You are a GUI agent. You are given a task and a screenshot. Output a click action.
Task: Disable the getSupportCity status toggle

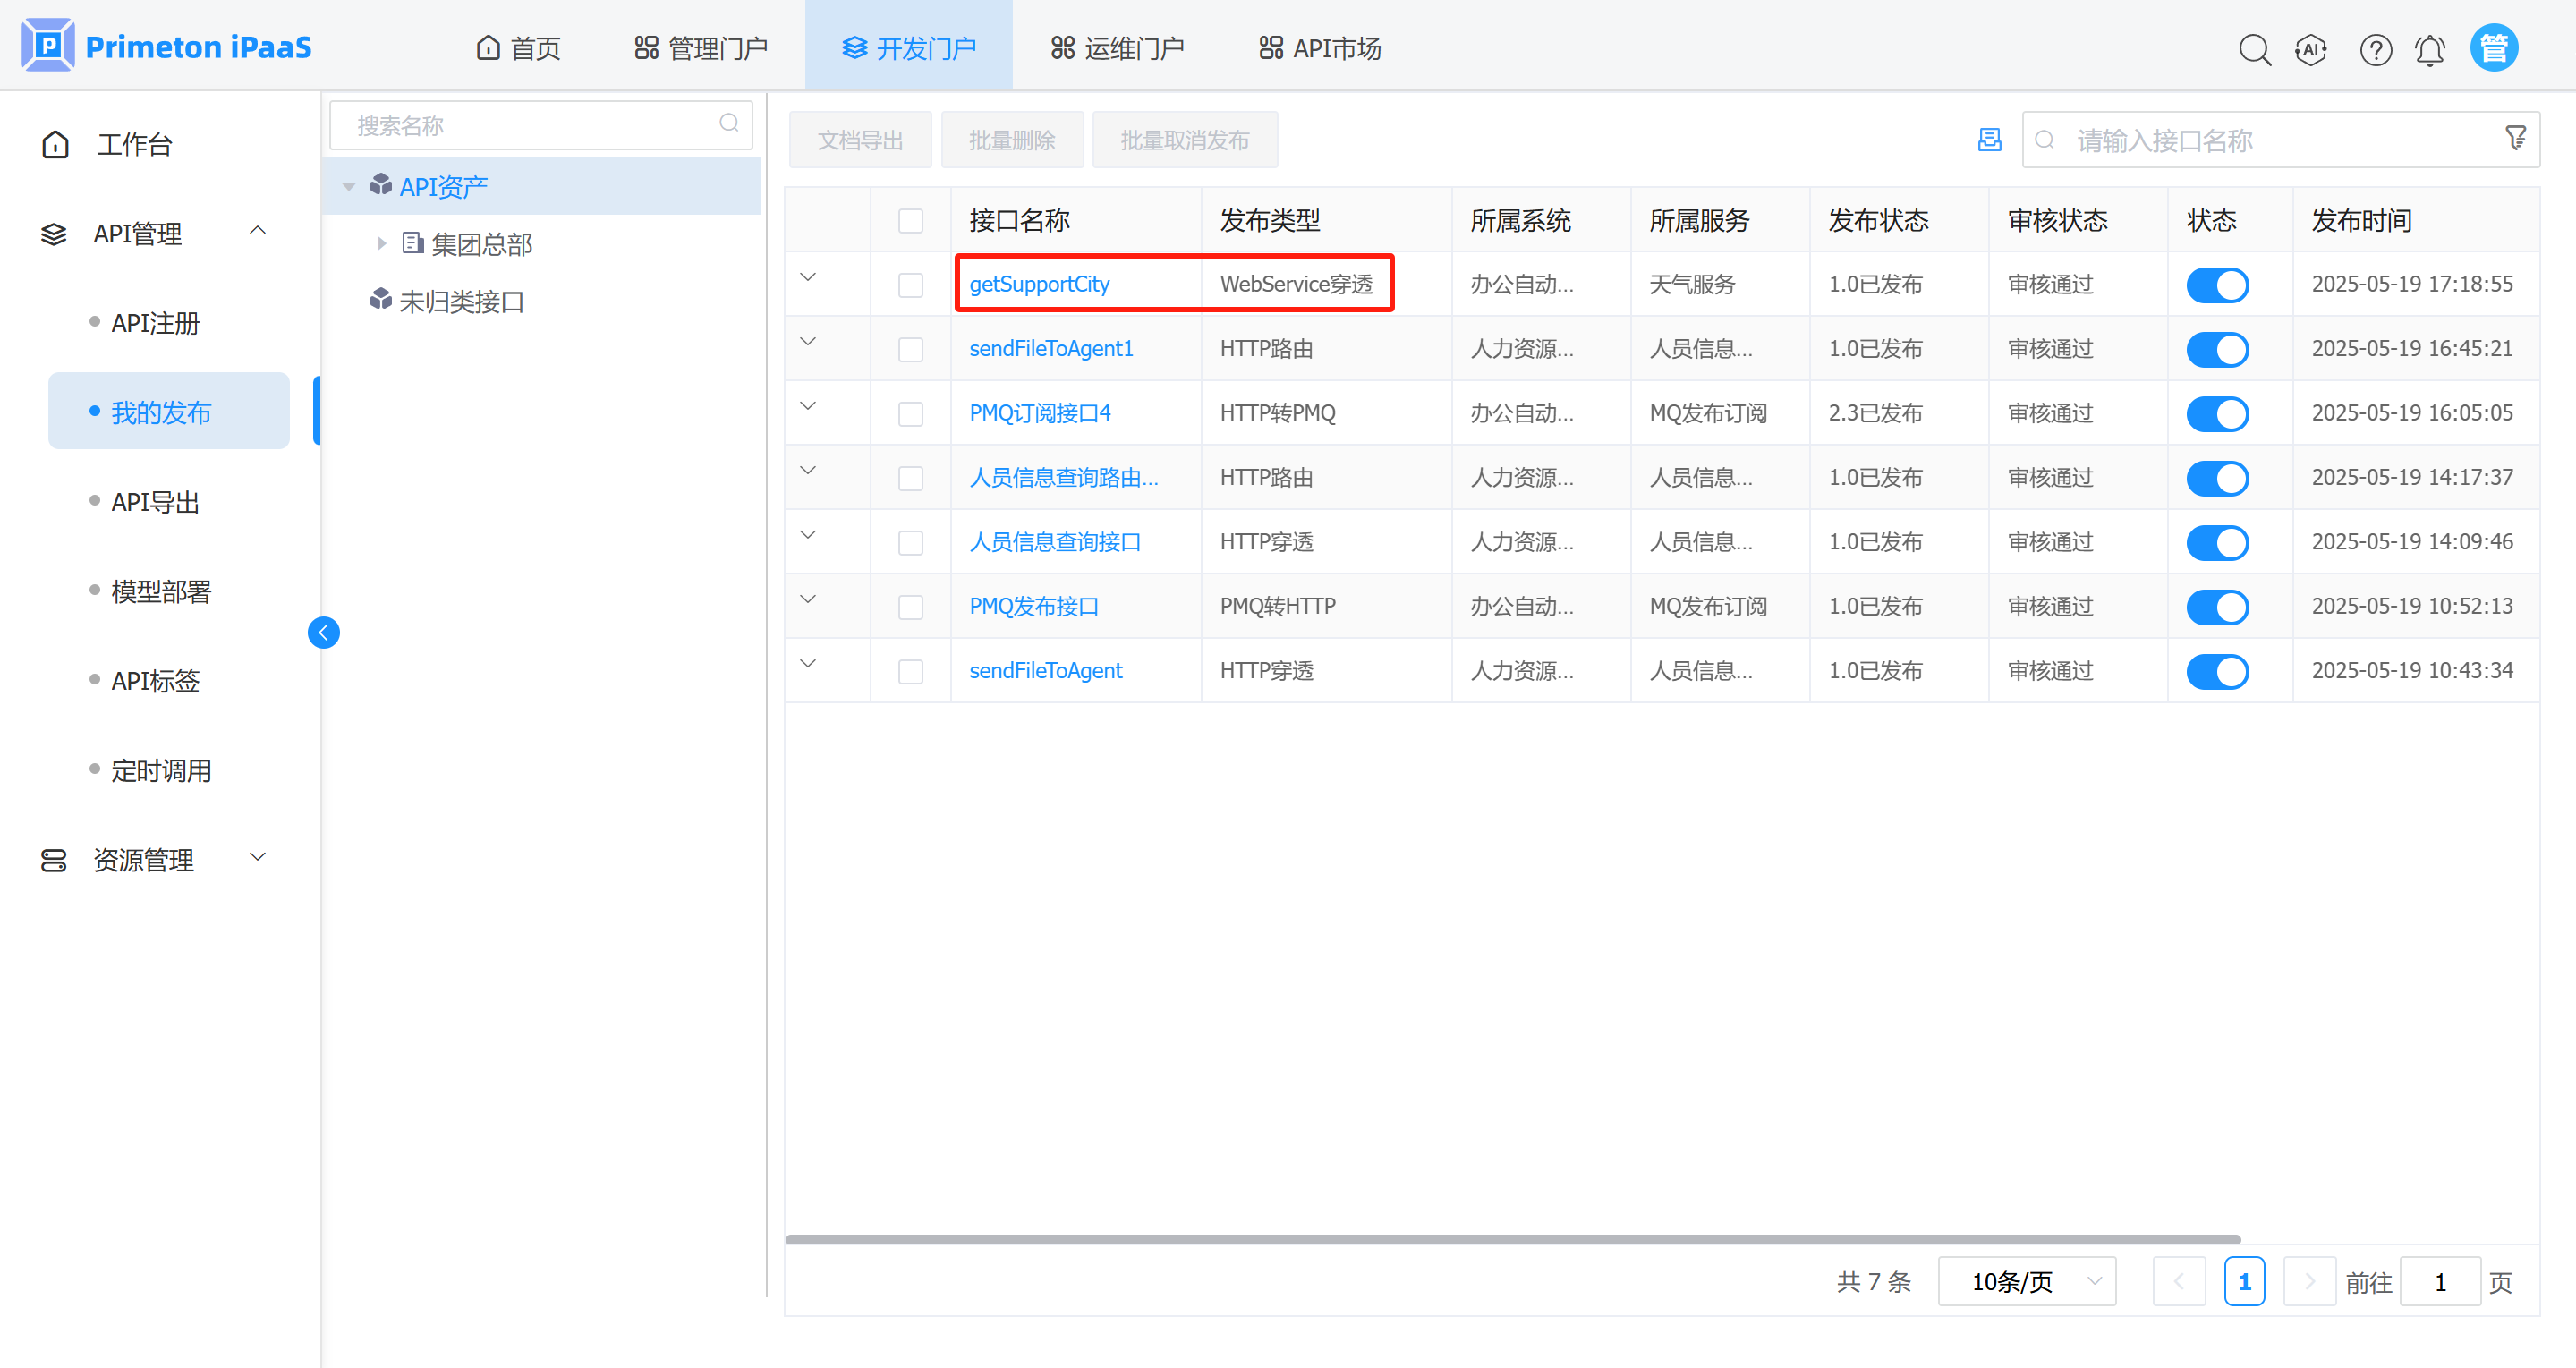(2217, 285)
